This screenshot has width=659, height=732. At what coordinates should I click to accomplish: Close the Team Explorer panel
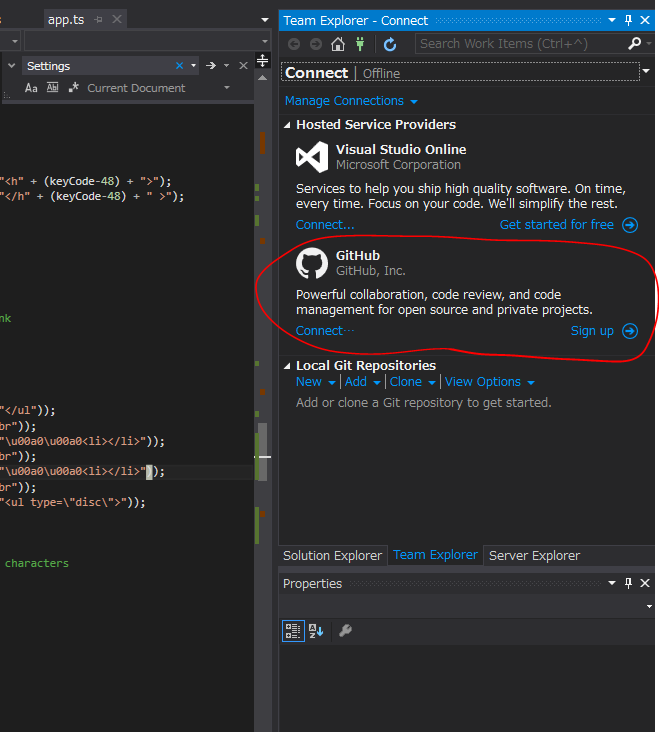click(645, 20)
